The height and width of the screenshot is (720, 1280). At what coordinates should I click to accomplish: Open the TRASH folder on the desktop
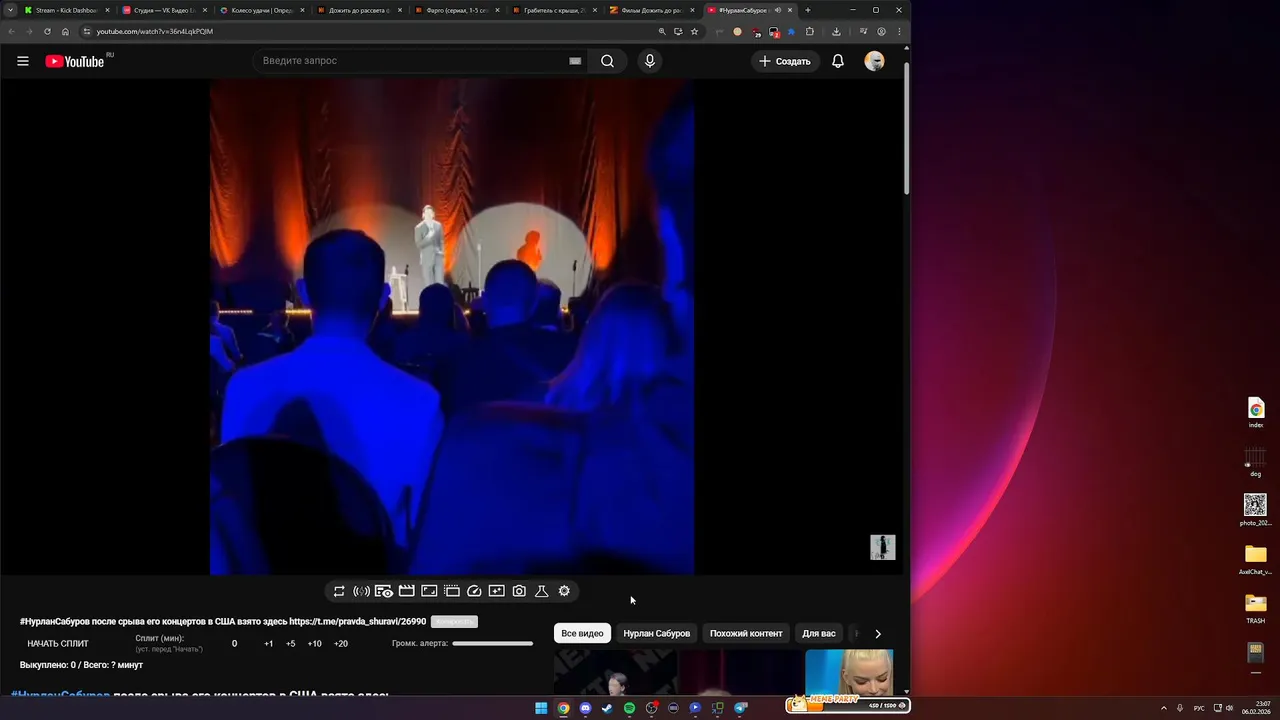point(1255,609)
